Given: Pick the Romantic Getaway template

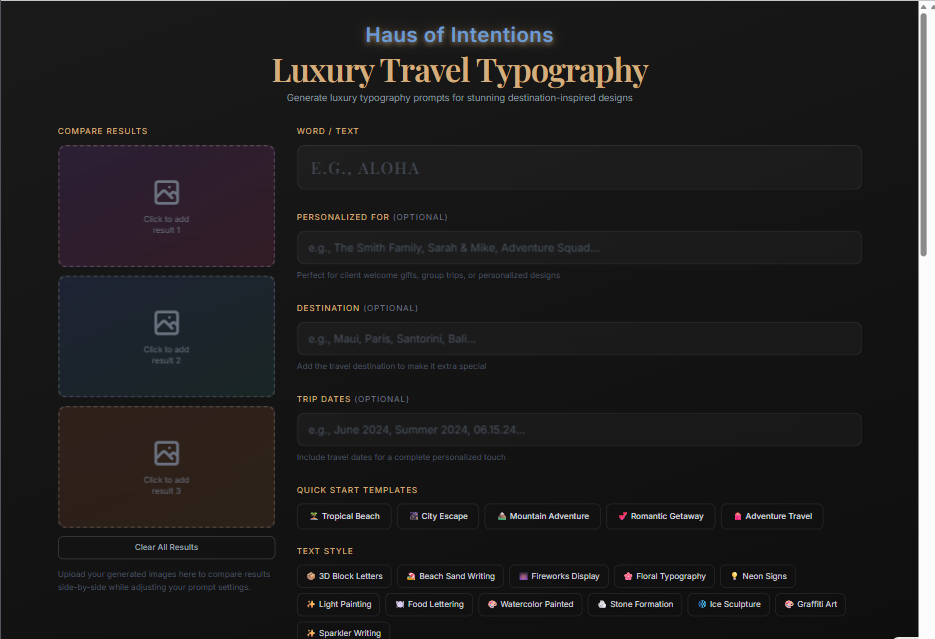Looking at the screenshot, I should point(661,516).
